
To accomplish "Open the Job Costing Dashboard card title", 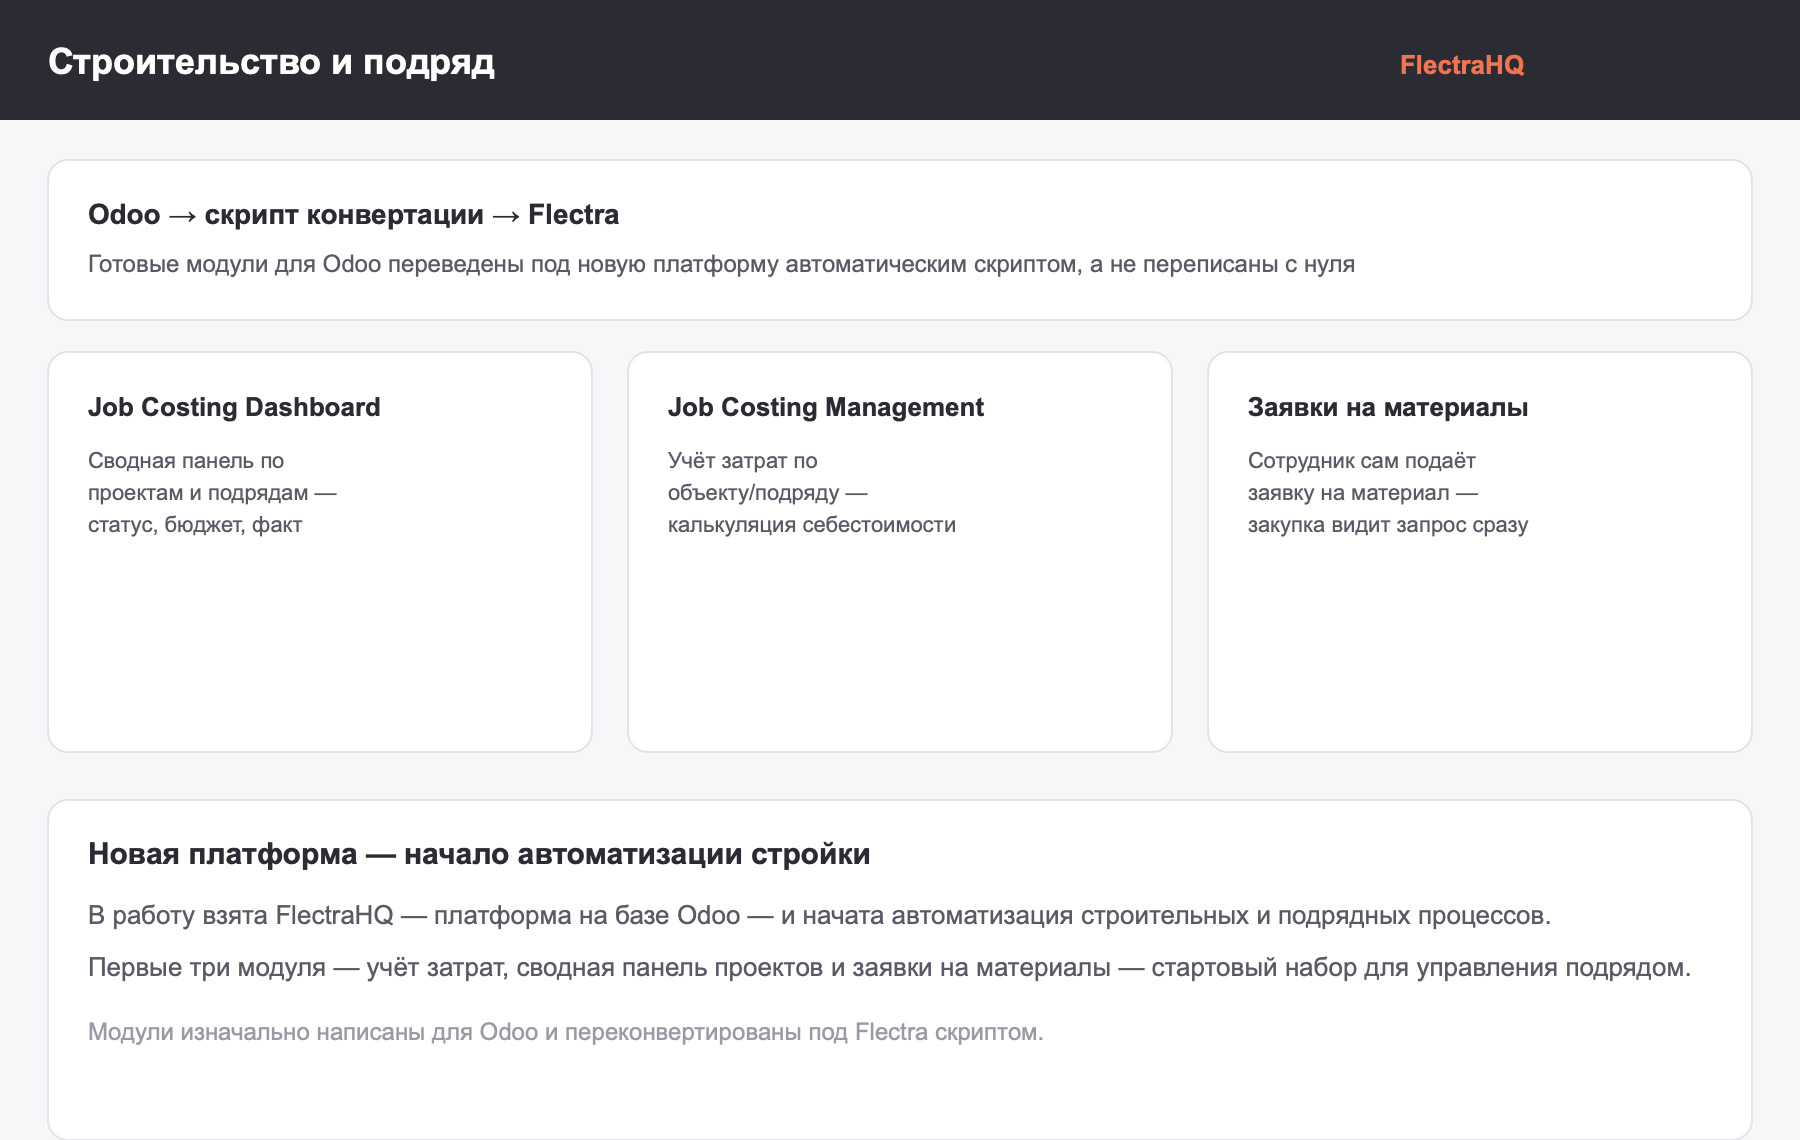I will point(234,407).
